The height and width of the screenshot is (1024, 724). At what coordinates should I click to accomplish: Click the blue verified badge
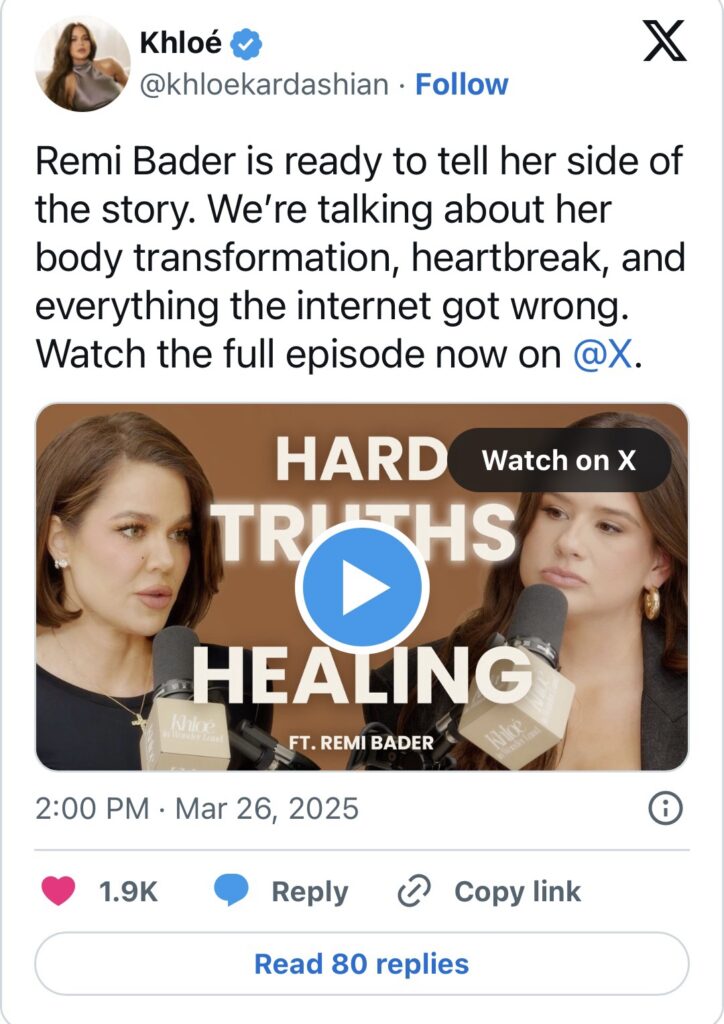pos(248,43)
